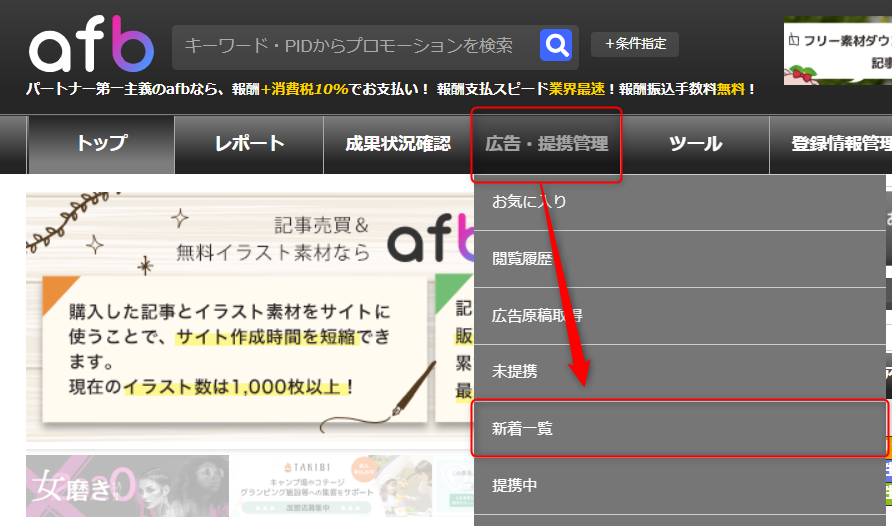The width and height of the screenshot is (892, 526).
Task: Open the 登録情報管理 navigation tab
Action: pyautogui.click(x=831, y=144)
